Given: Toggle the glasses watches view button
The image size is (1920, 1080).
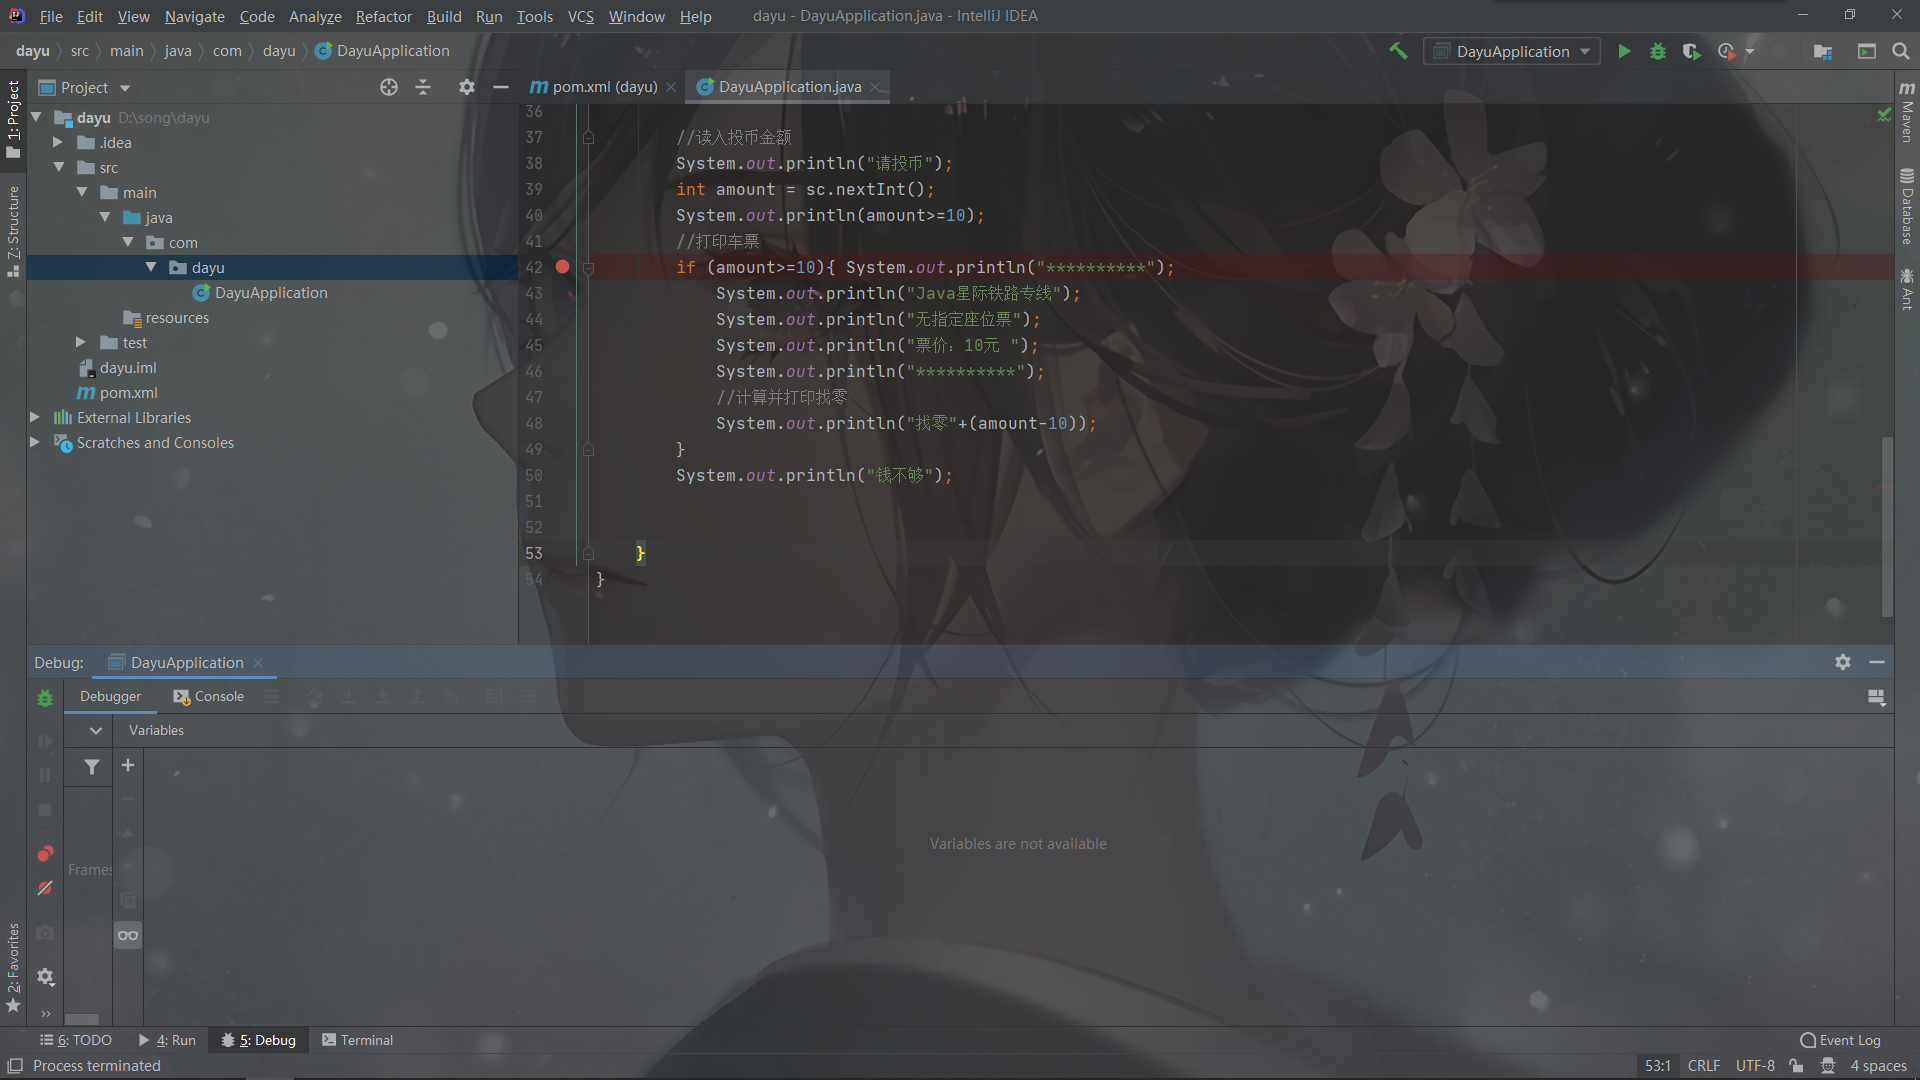Looking at the screenshot, I should point(128,935).
